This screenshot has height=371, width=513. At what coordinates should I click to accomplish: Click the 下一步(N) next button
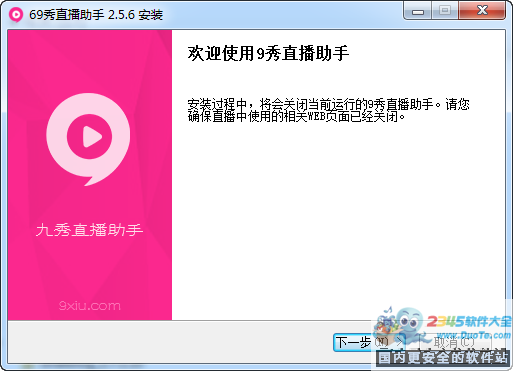point(370,342)
